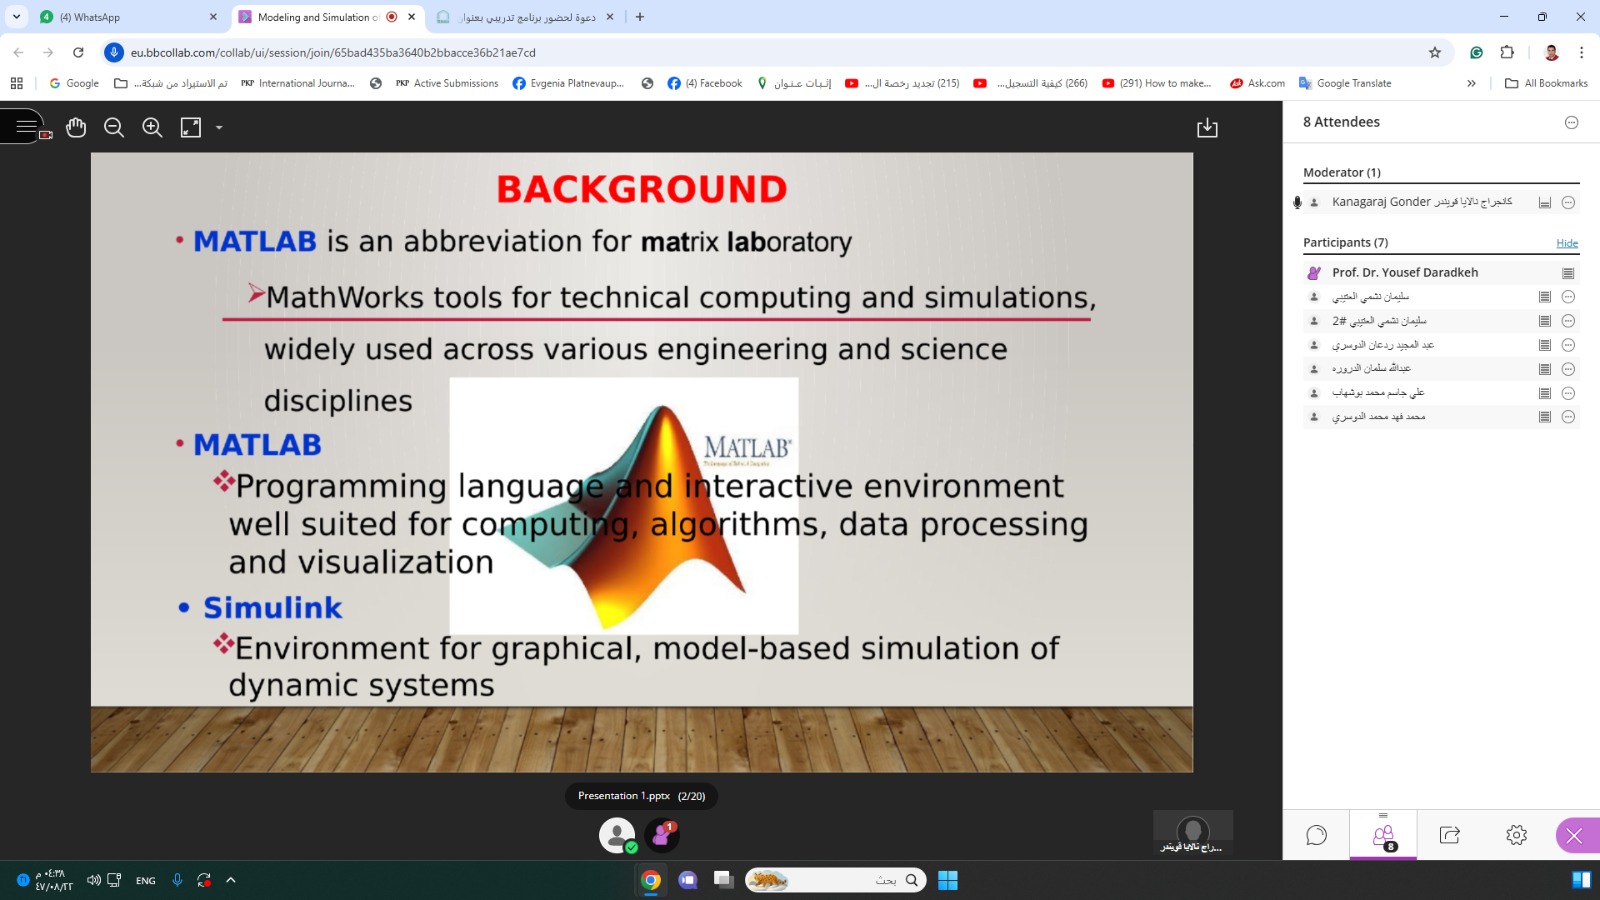
Task: Expand the view options dropdown arrow
Action: pos(219,128)
